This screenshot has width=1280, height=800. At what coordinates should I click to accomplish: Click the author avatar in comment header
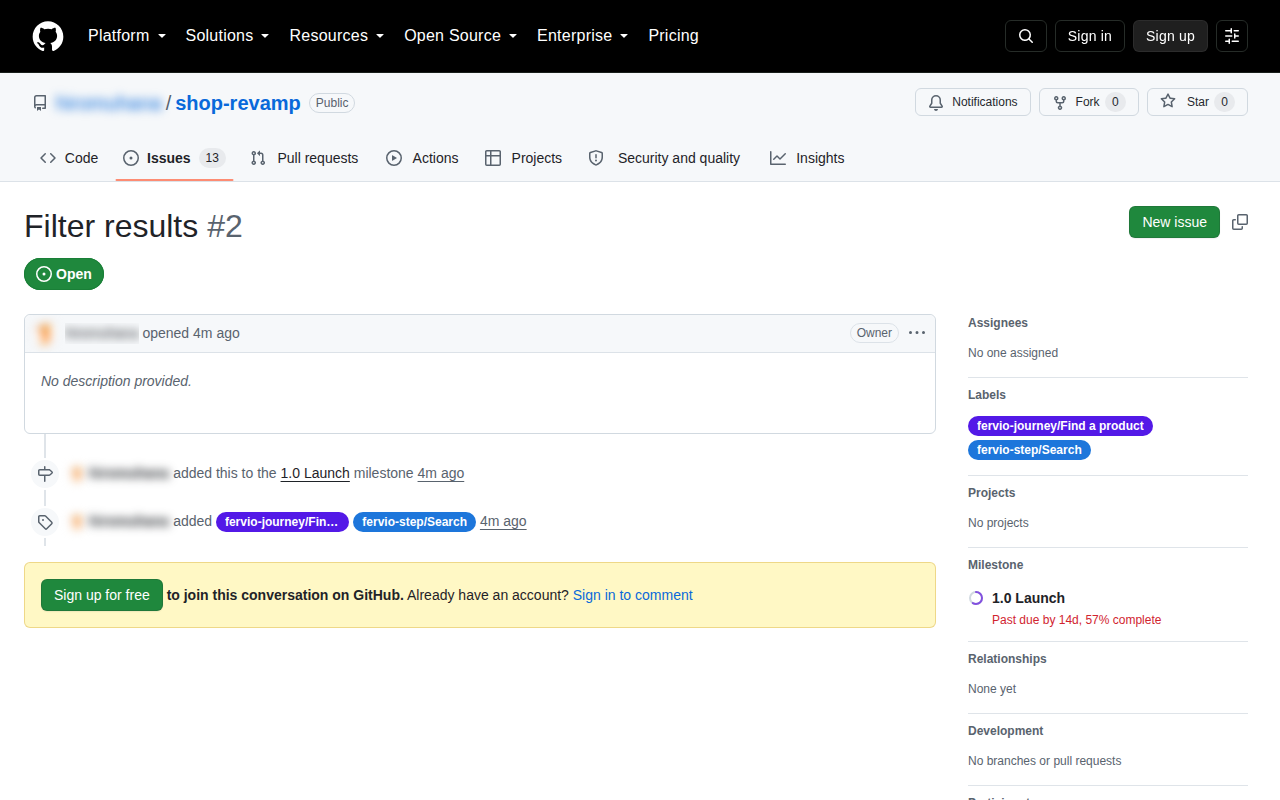45,333
